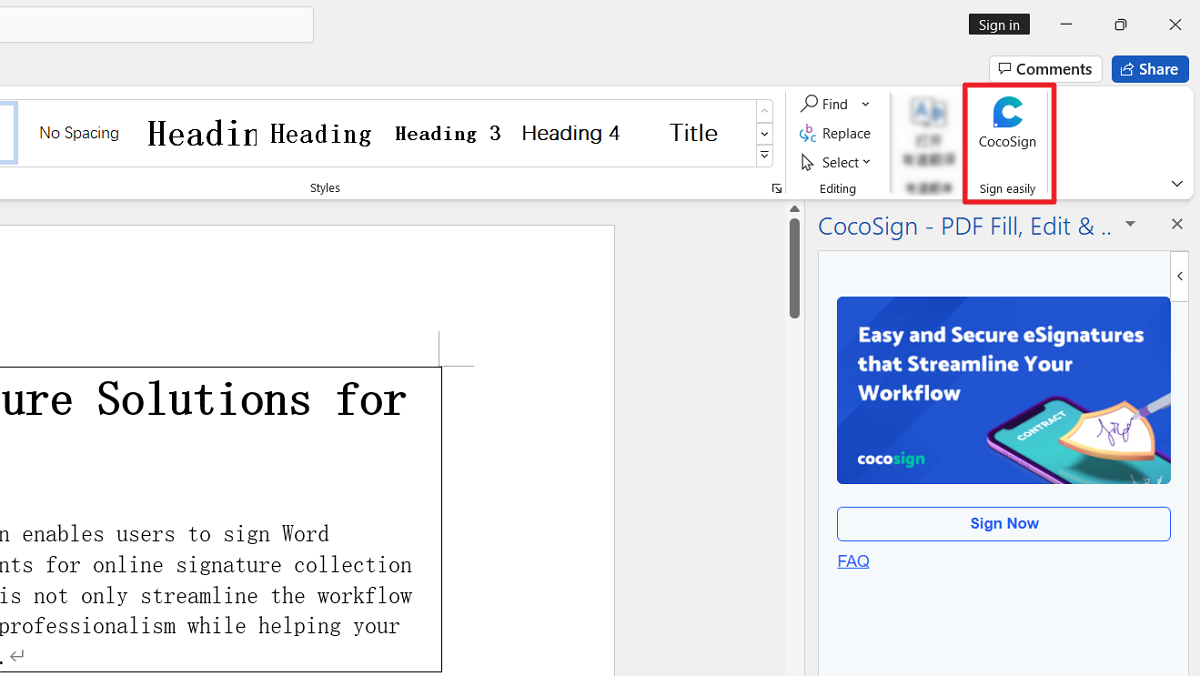Collapse the ribbon chevron
The image size is (1200, 676).
pyautogui.click(x=1176, y=184)
